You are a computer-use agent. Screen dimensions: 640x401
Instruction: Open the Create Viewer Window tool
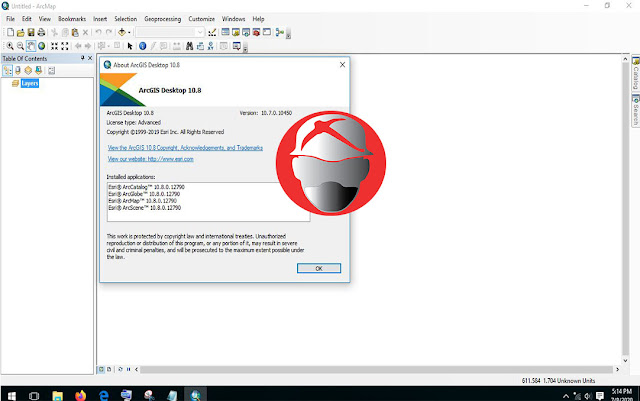coord(237,46)
